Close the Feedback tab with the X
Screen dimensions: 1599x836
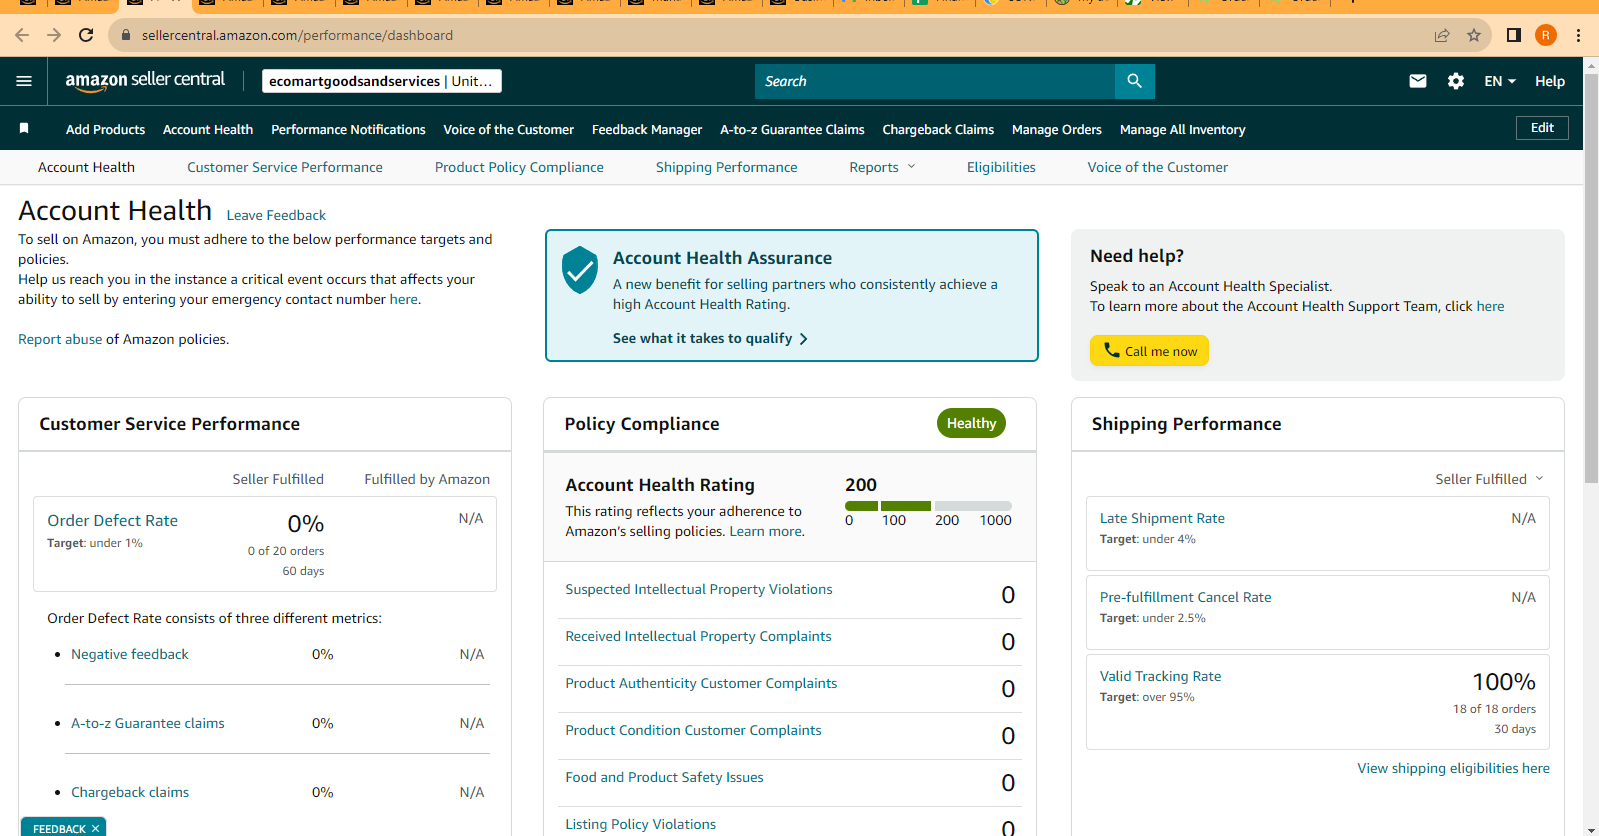tap(96, 828)
